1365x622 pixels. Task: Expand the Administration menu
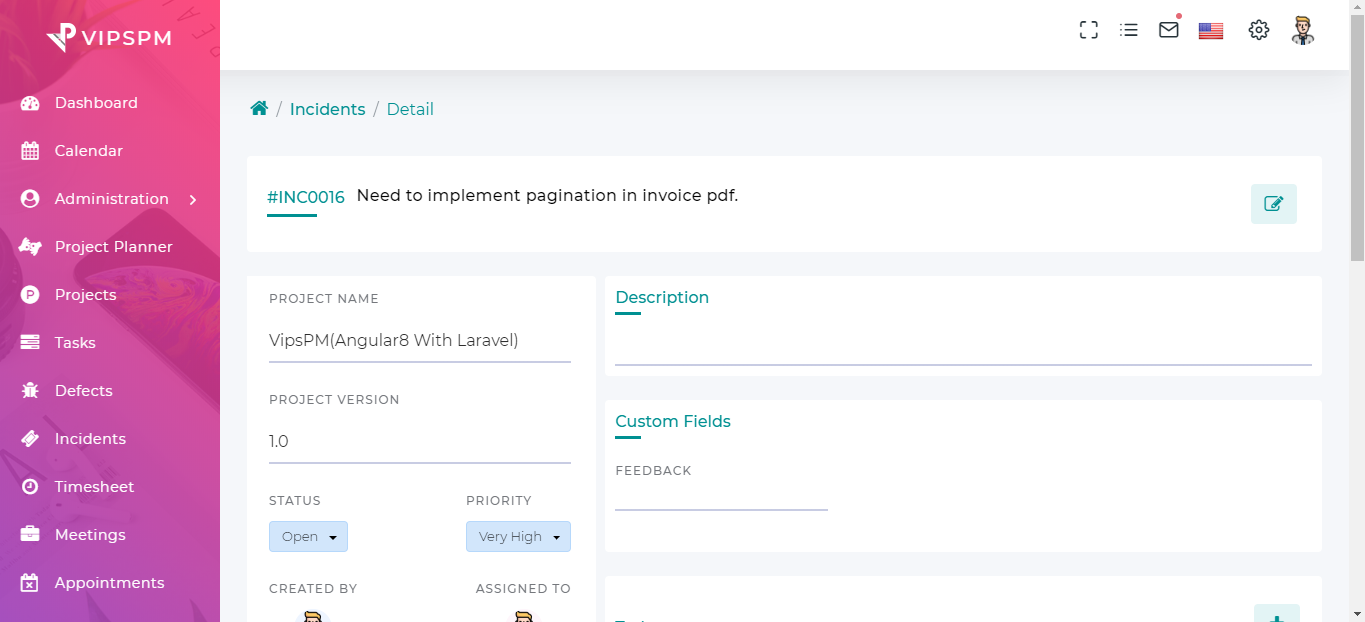click(x=110, y=199)
